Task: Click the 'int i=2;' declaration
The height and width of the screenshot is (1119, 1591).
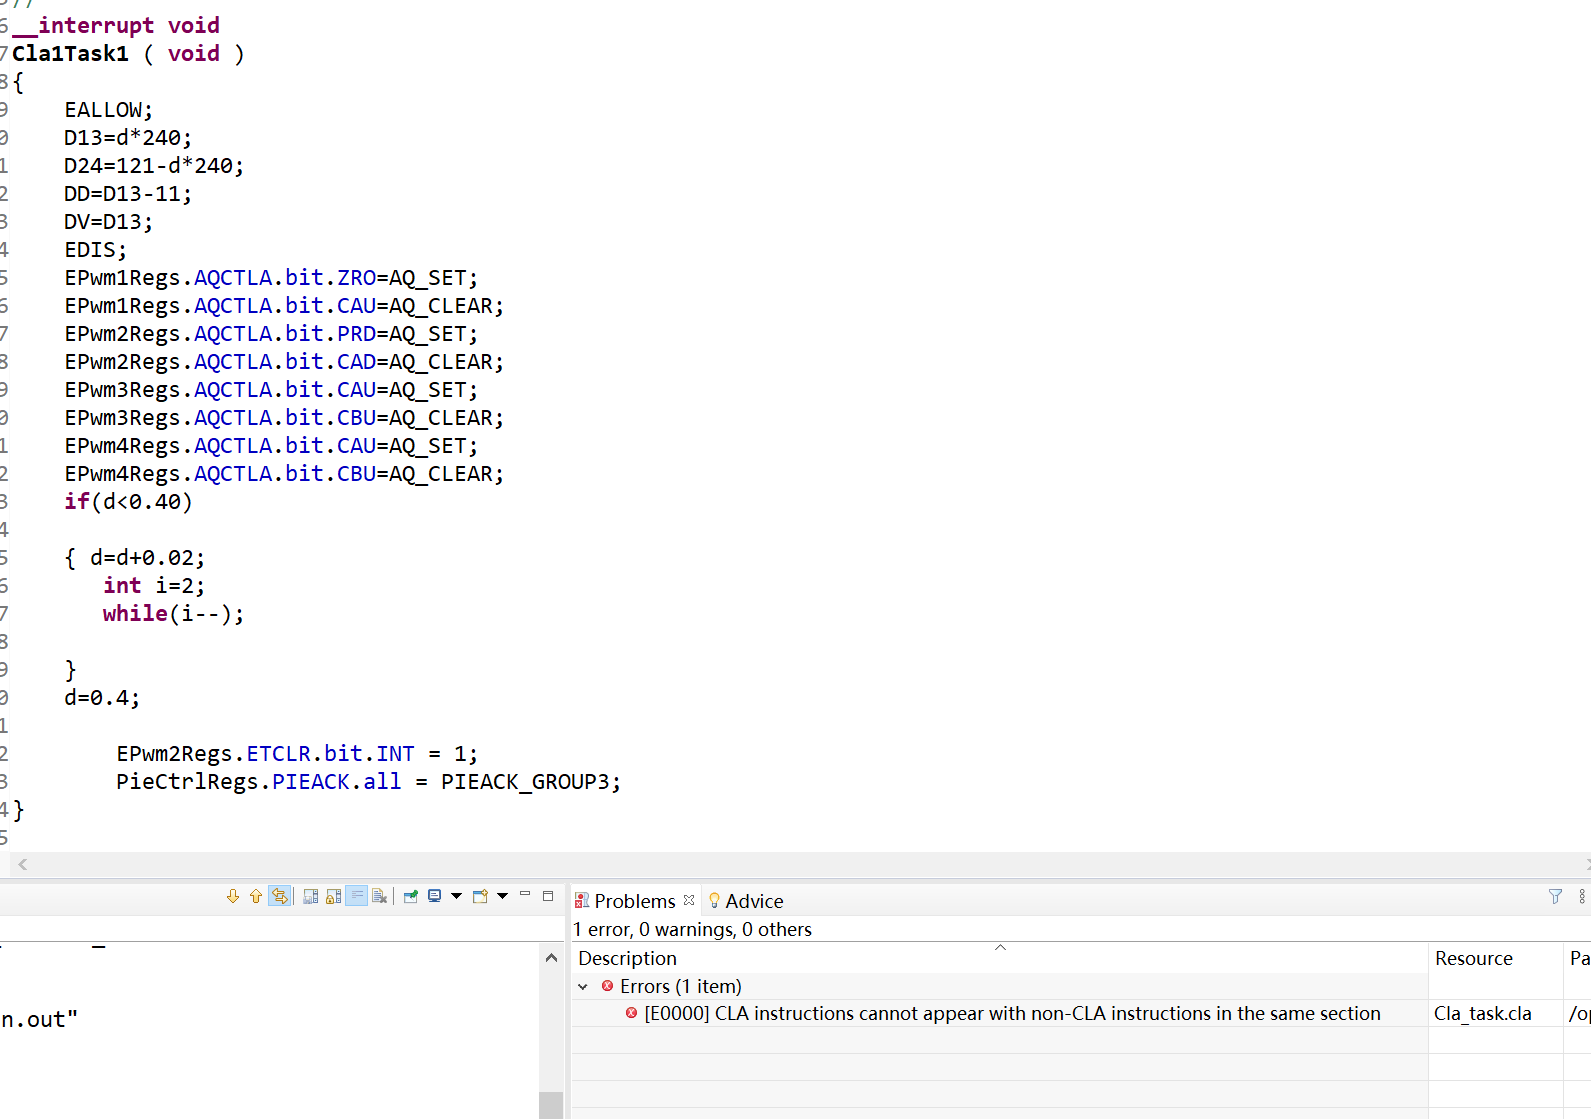Action: [x=154, y=586]
